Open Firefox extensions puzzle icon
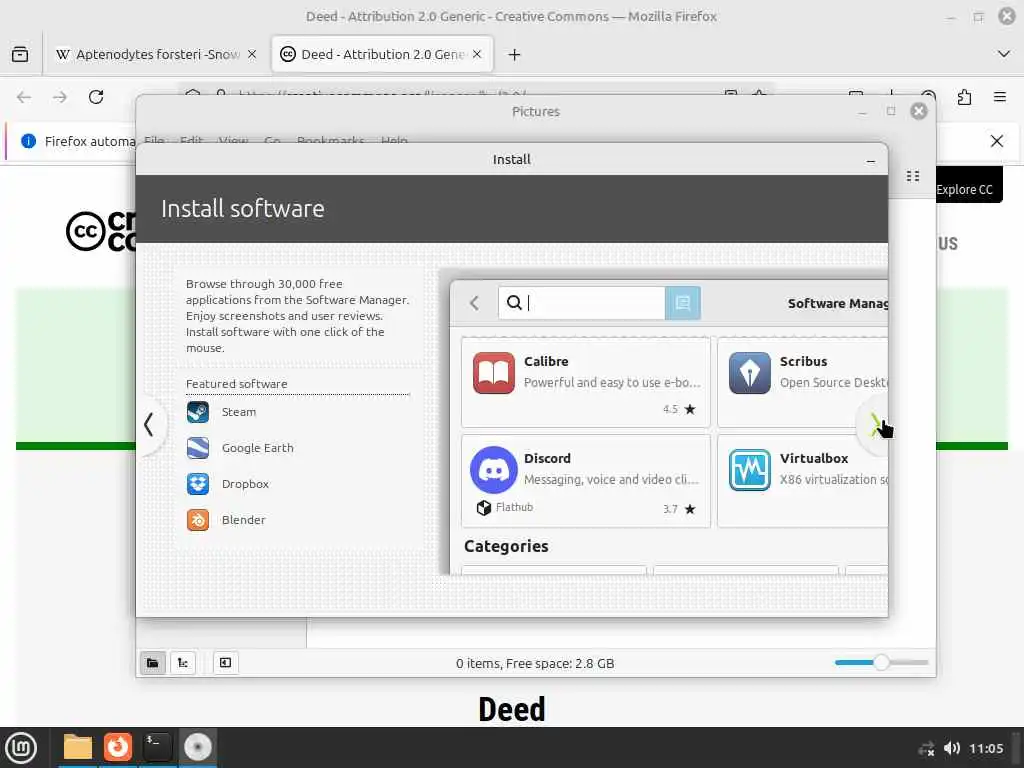1024x768 pixels. [965, 97]
